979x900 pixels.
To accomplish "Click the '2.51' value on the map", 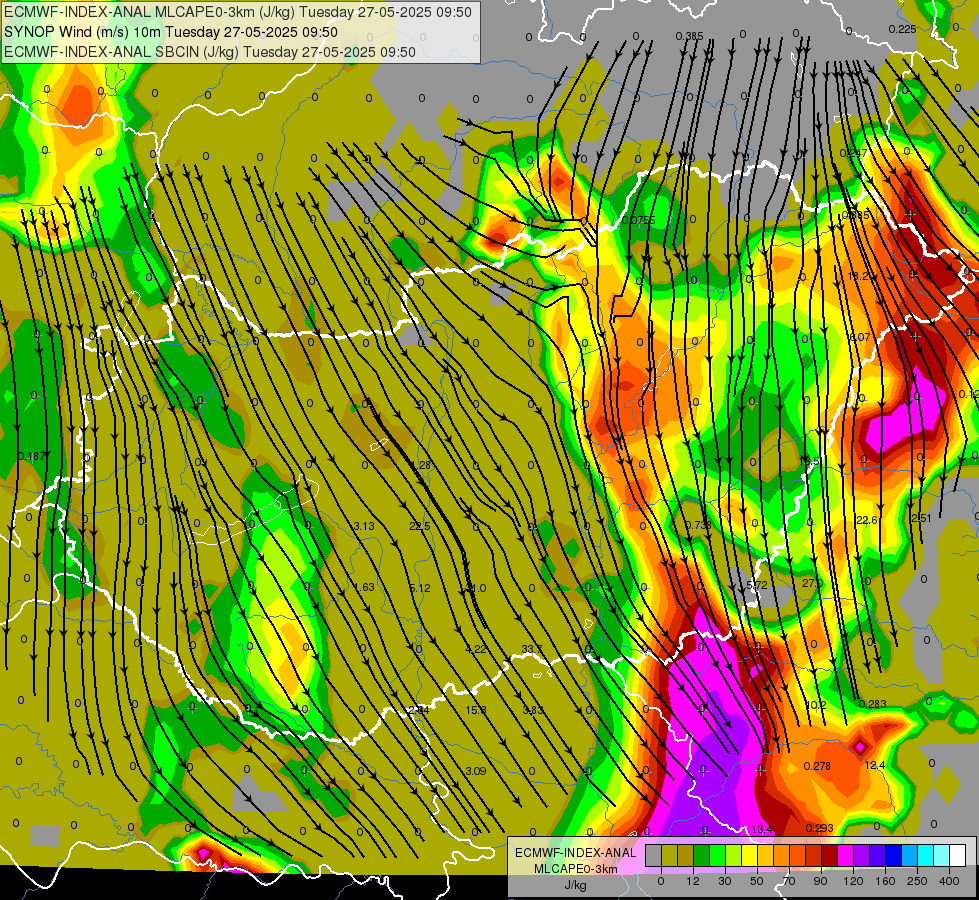I will point(922,518).
